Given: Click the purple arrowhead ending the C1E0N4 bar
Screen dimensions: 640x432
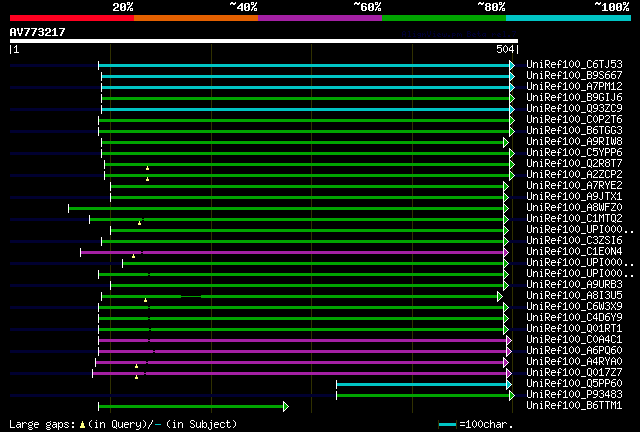Looking at the screenshot, I should 506,253.
